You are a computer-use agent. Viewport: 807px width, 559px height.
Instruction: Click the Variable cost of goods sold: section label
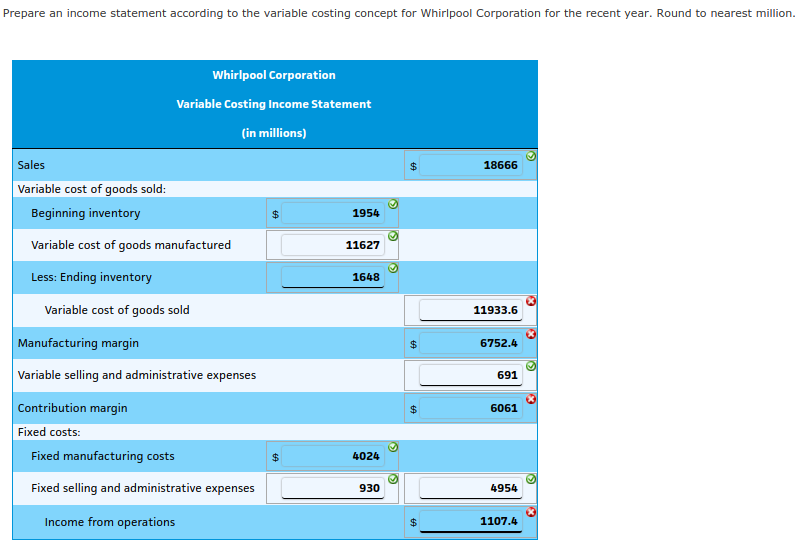pos(92,189)
